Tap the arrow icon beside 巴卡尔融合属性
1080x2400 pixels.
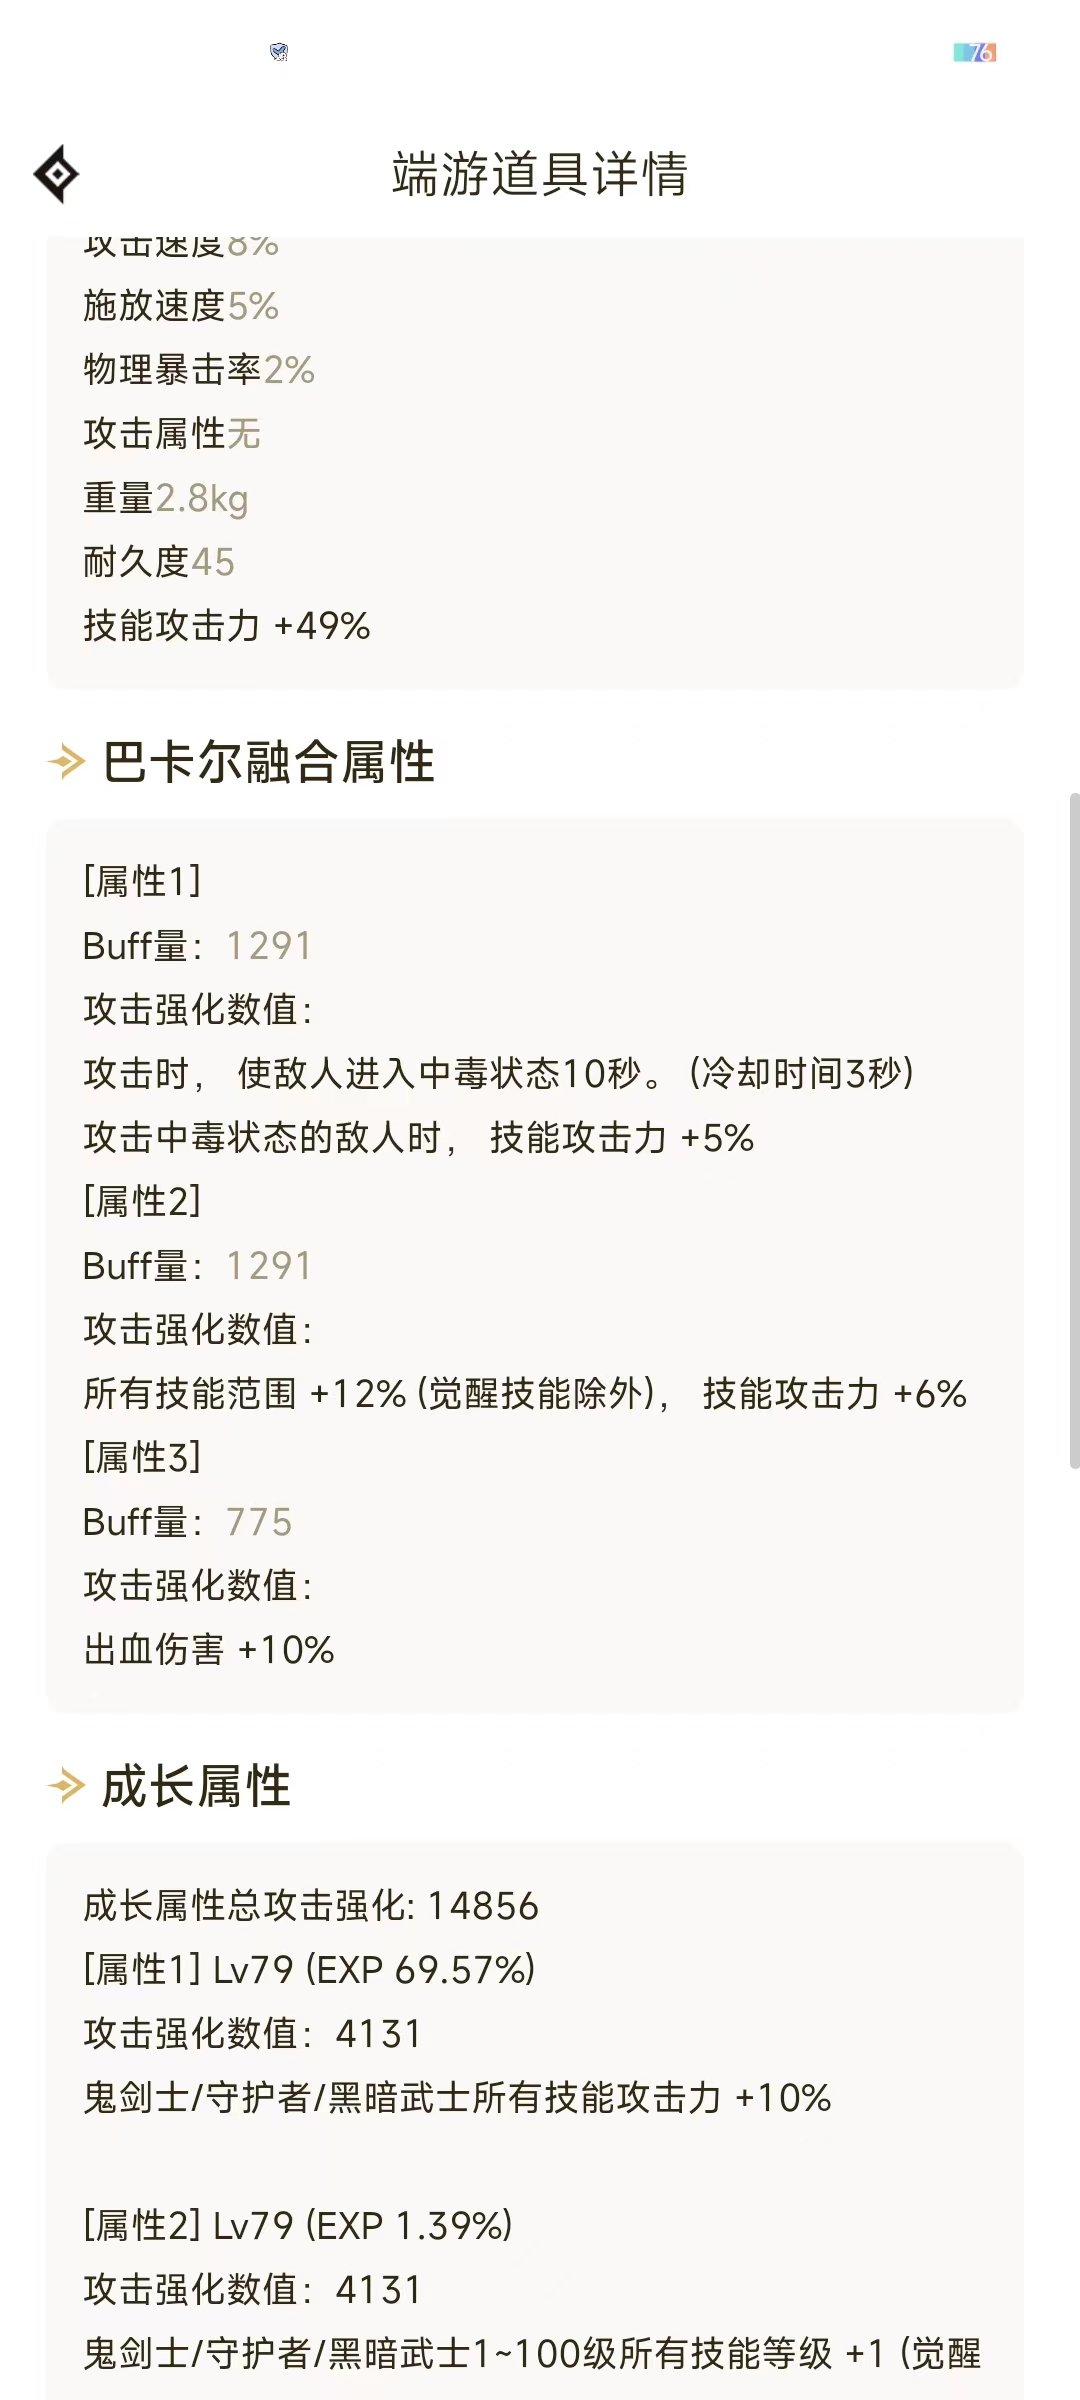click(x=66, y=762)
